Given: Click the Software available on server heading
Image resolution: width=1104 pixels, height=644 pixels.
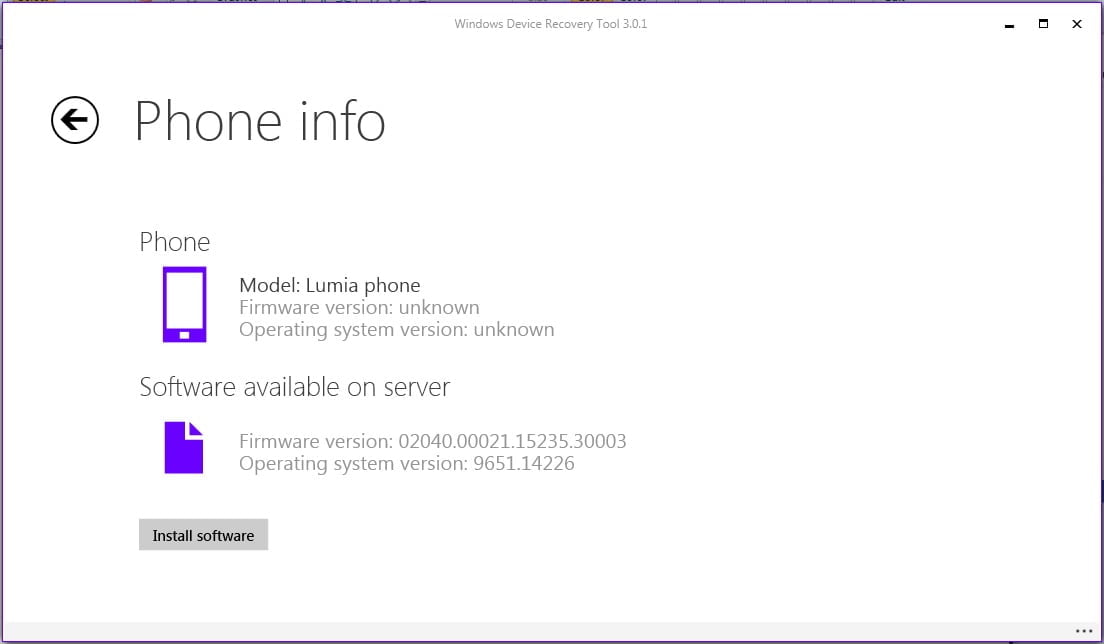Looking at the screenshot, I should coord(295,387).
